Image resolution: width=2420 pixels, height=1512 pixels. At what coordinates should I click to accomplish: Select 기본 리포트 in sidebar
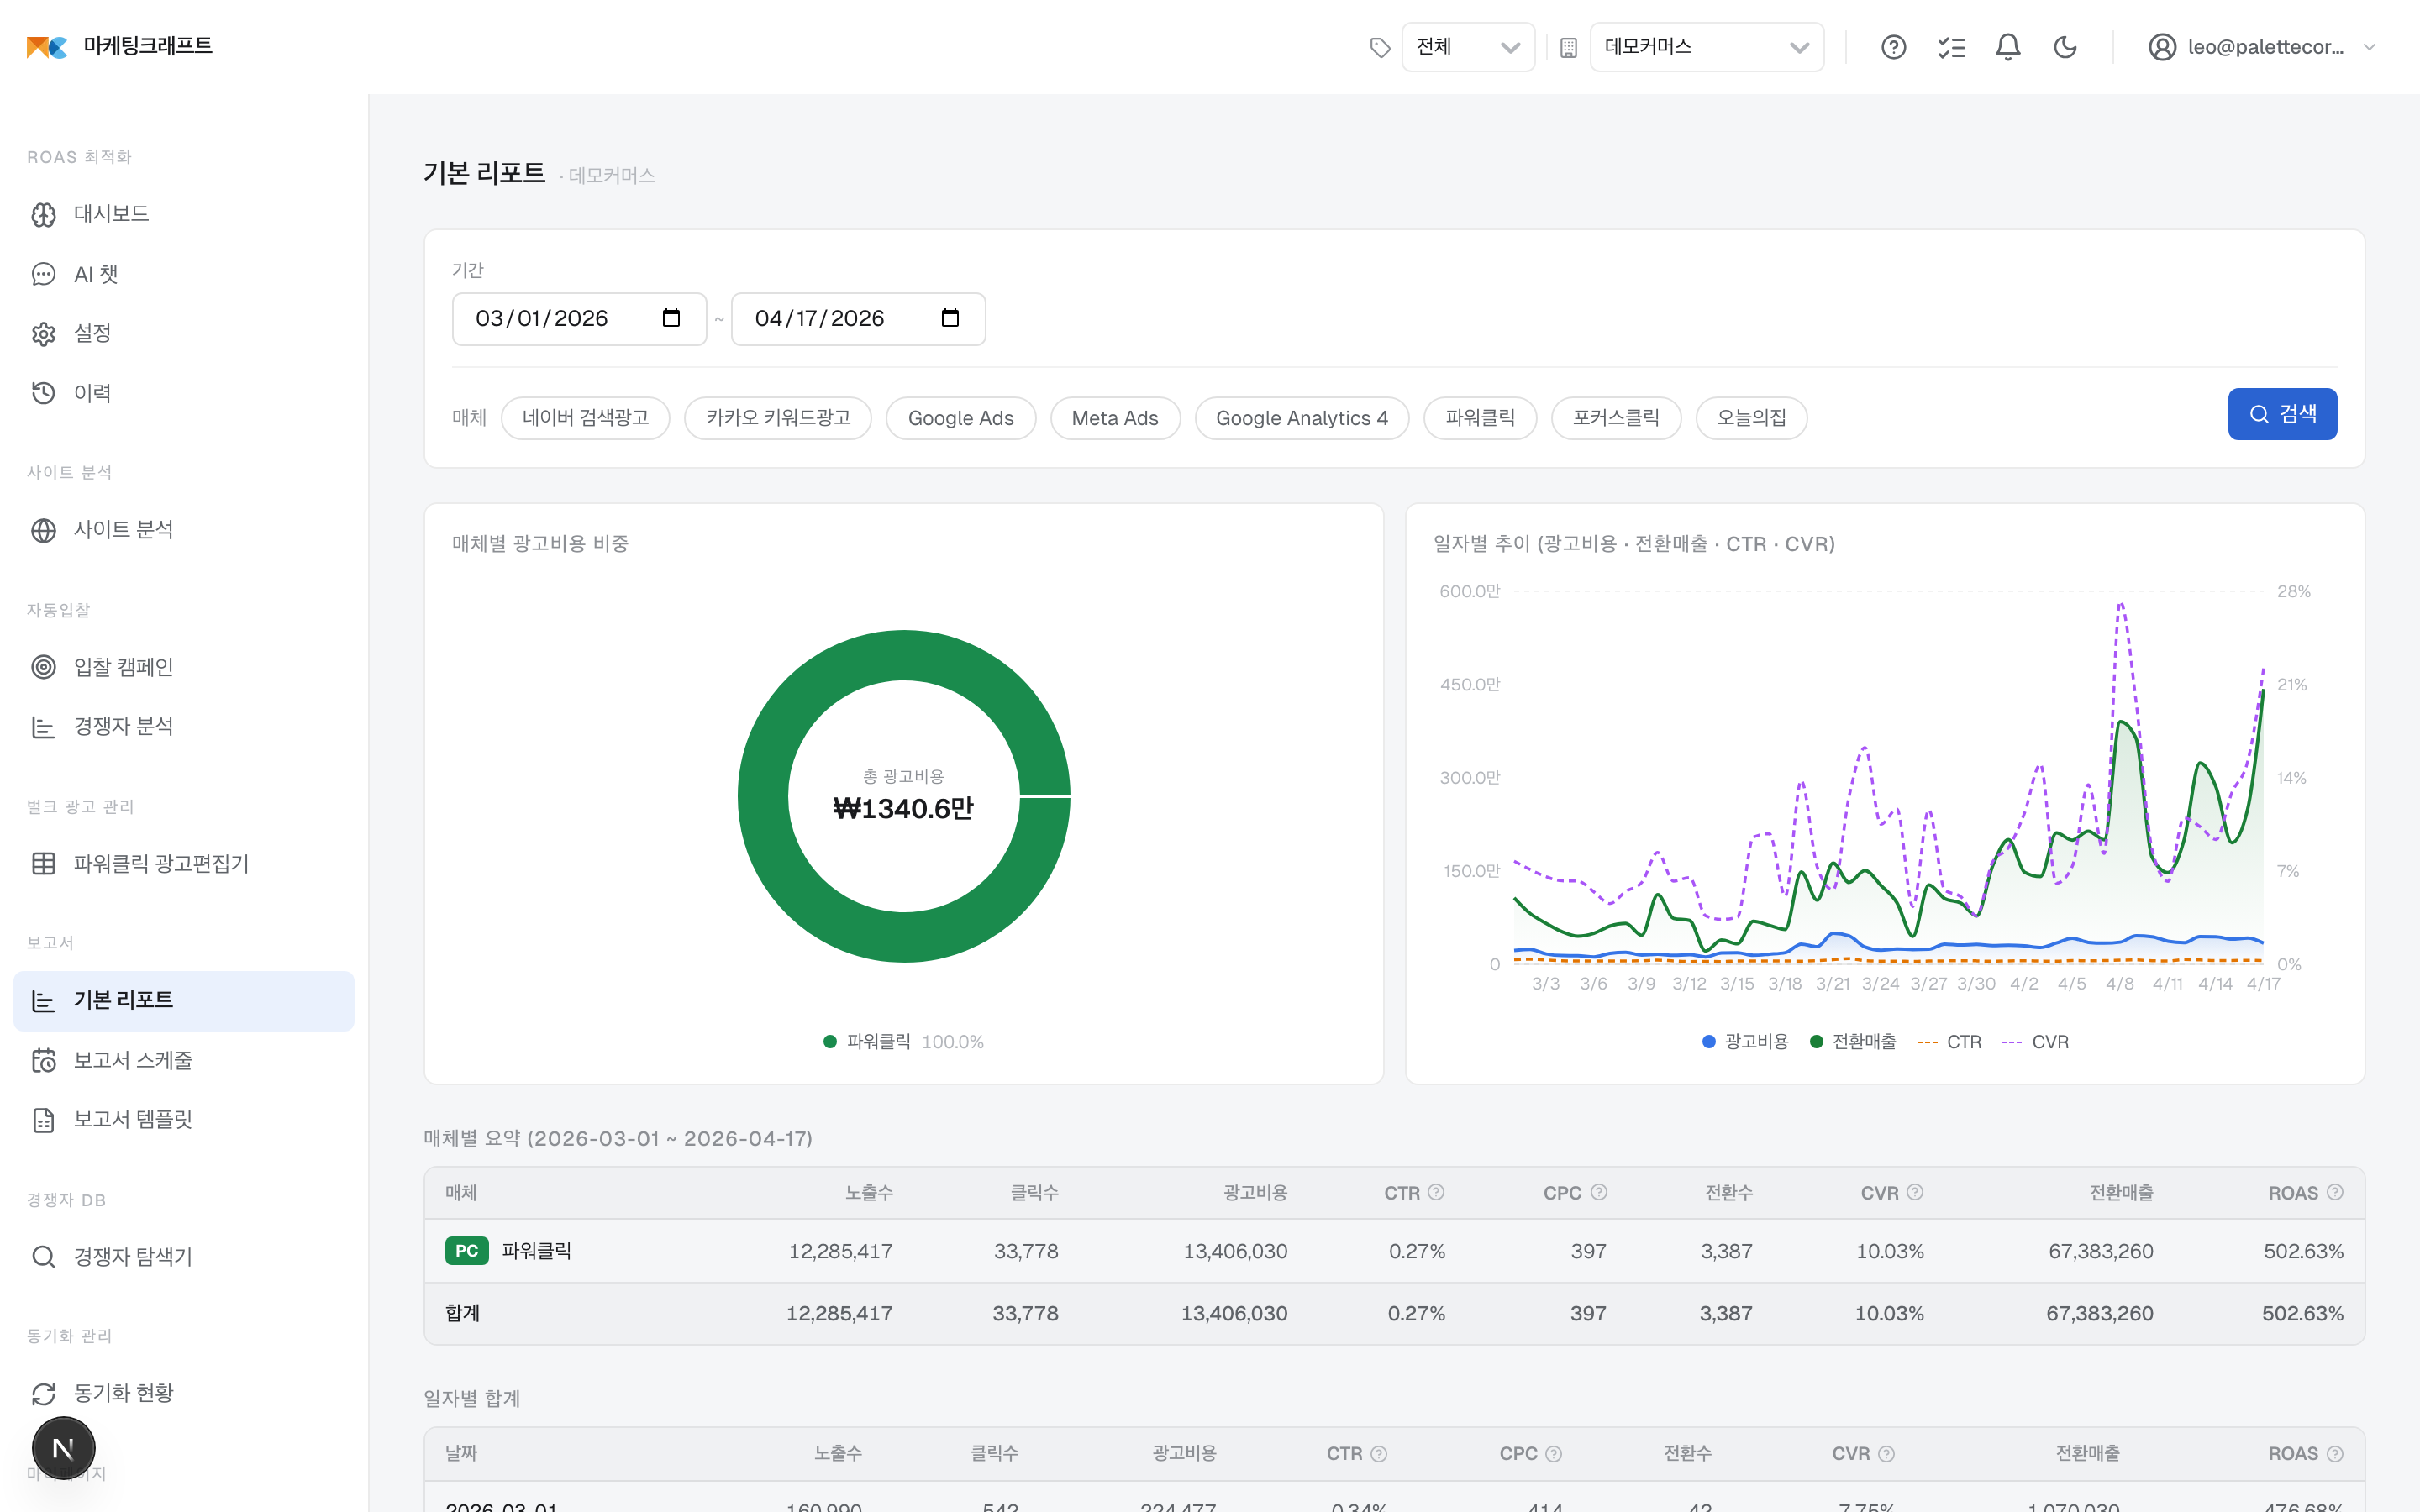(184, 1000)
